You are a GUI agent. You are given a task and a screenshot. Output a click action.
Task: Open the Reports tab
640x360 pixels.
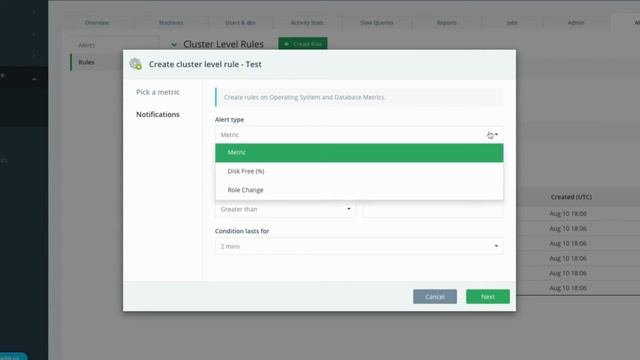[447, 23]
